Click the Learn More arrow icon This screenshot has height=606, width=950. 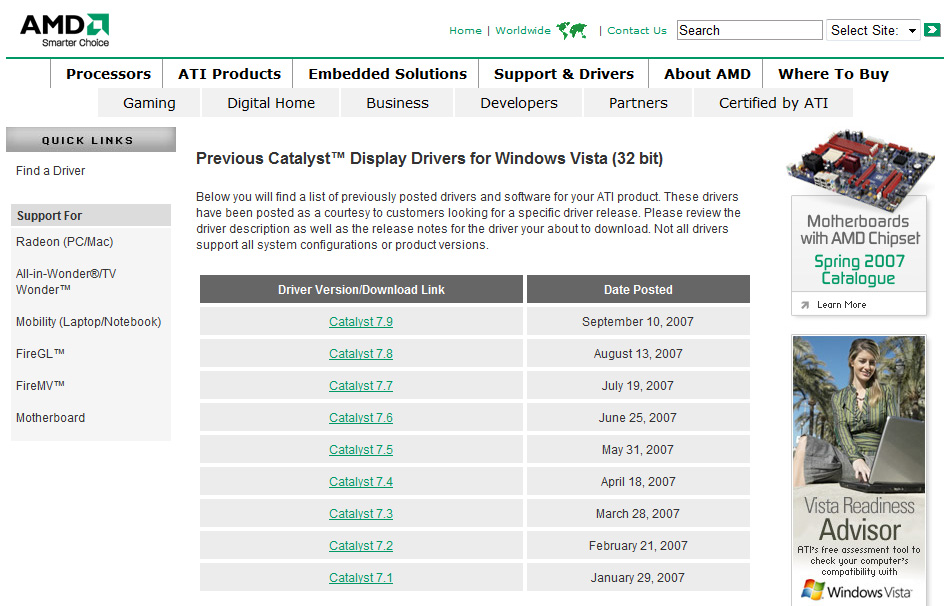[805, 305]
